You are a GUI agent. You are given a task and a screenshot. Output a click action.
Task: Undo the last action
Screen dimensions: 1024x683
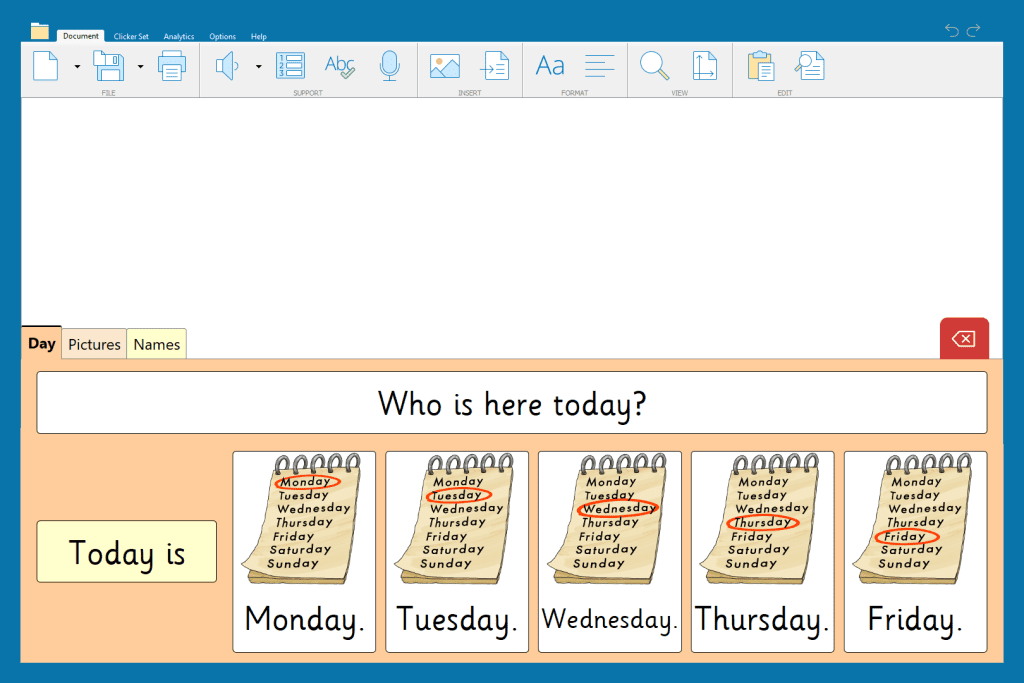[x=952, y=30]
